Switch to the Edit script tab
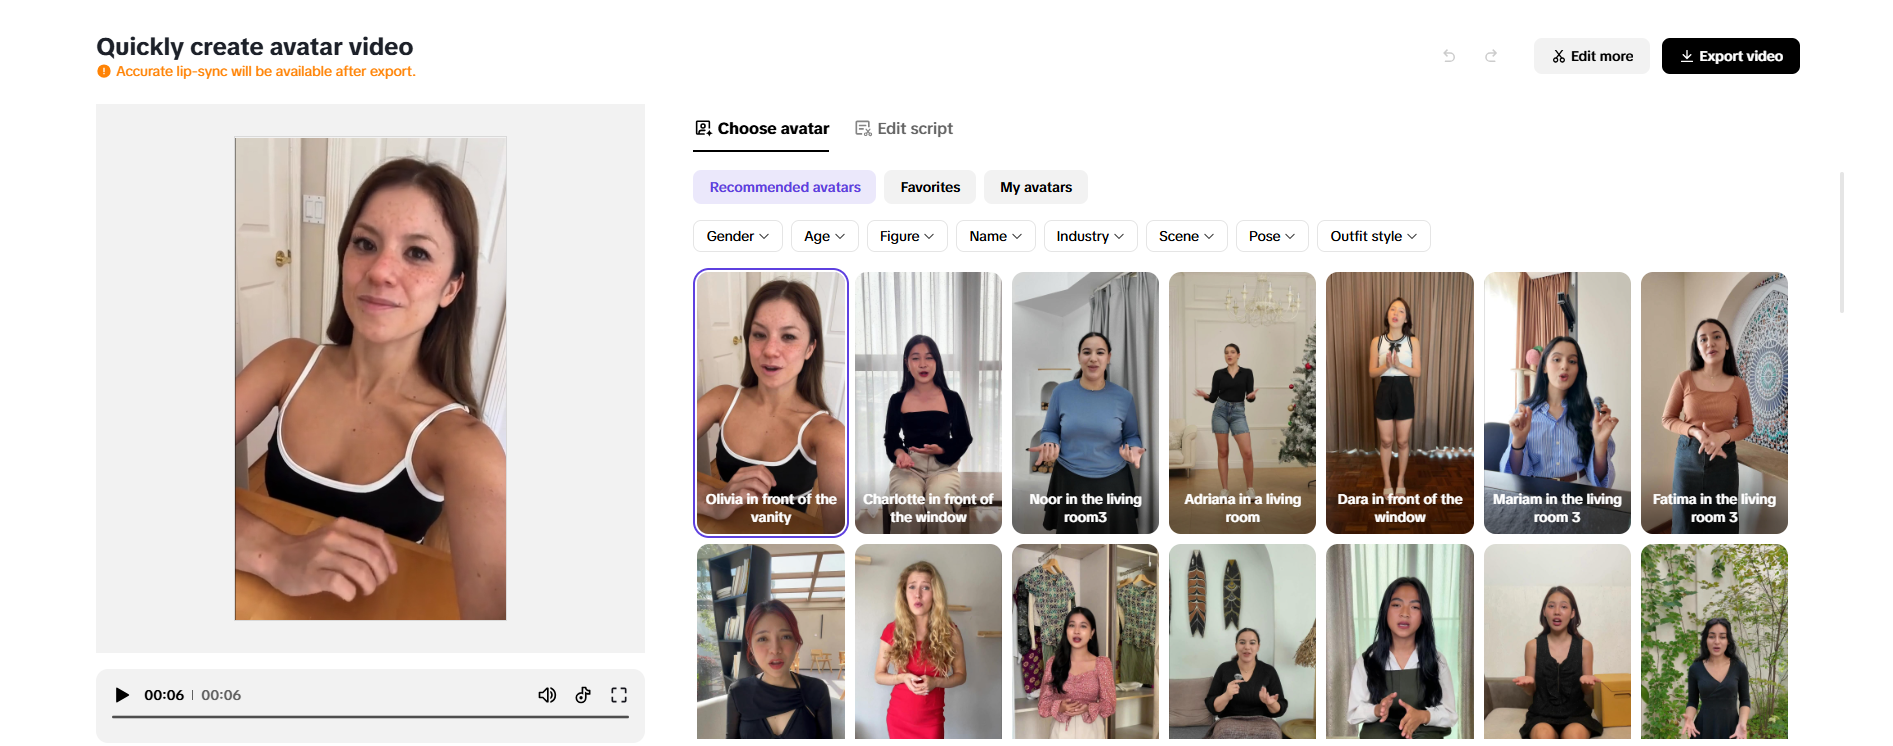Image resolution: width=1893 pixels, height=746 pixels. click(904, 129)
